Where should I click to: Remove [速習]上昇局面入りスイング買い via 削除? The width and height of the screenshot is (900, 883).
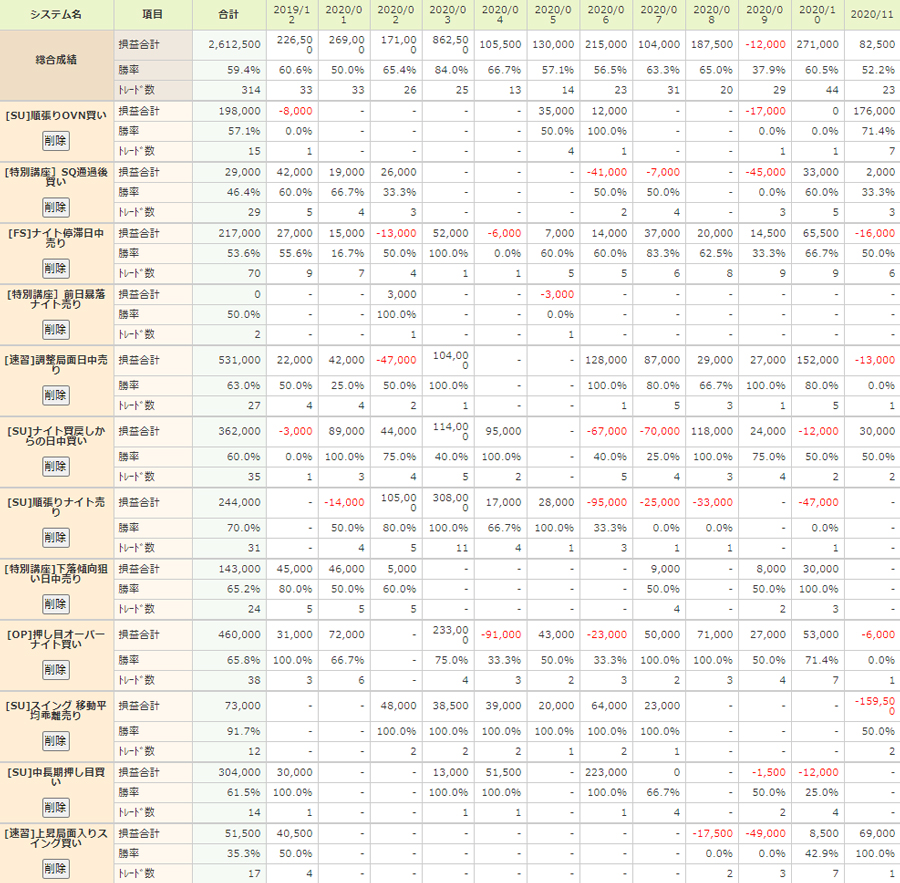pyautogui.click(x=56, y=868)
